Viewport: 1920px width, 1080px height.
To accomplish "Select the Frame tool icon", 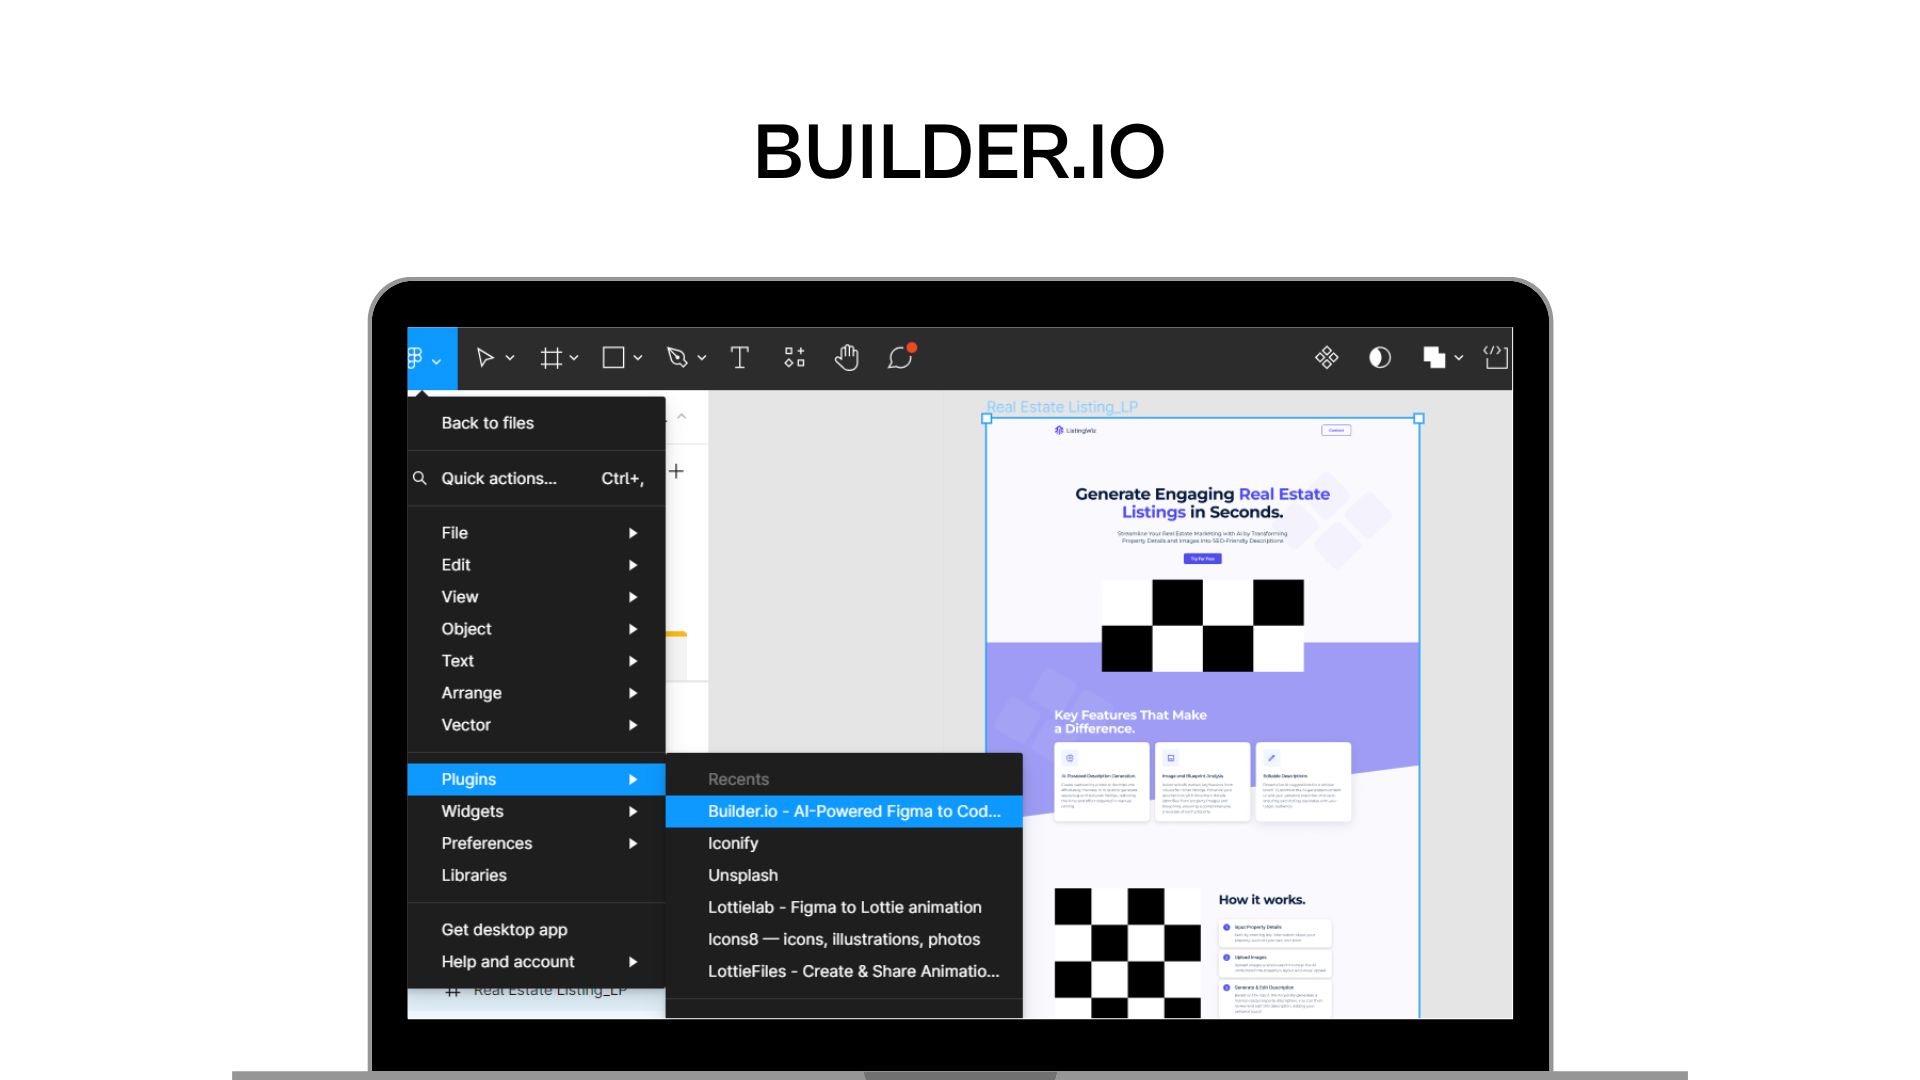I will 550,358.
